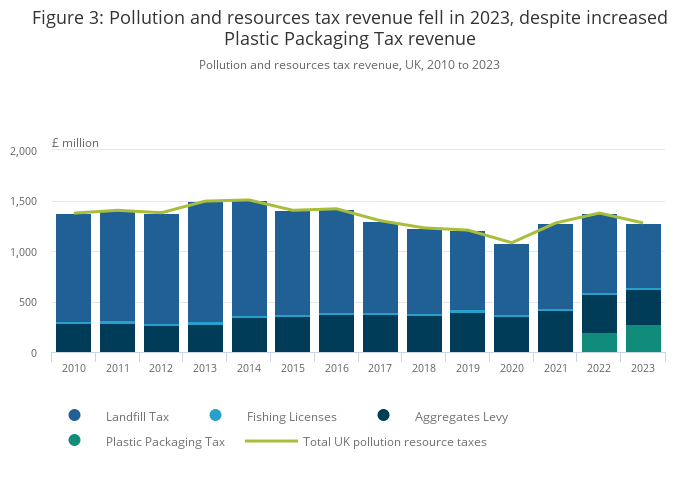Select the 2022 green Plastic Packaging bar segment

[x=599, y=343]
